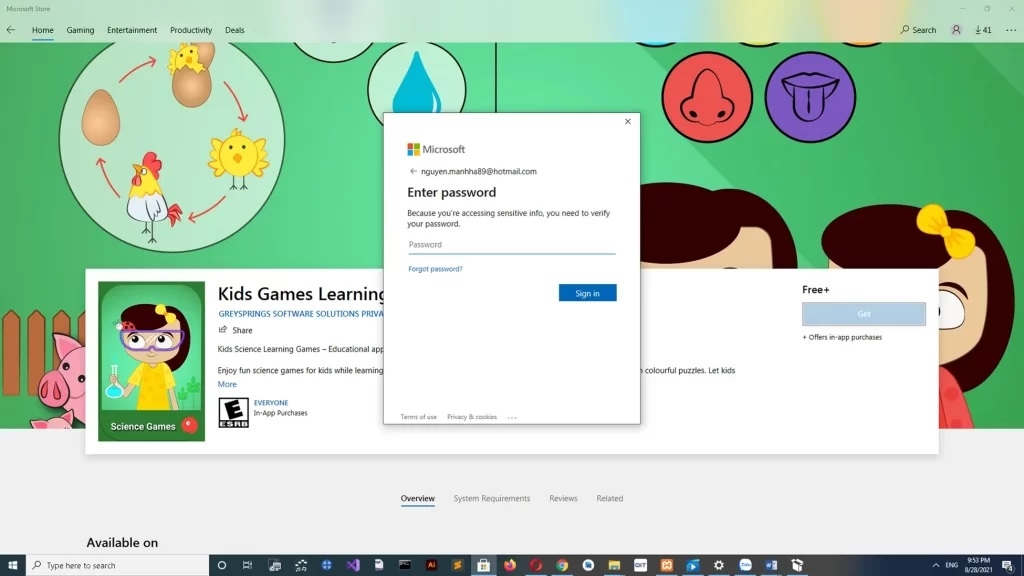Open the Entertainment tab
Image resolution: width=1024 pixels, height=576 pixels.
pyautogui.click(x=132, y=30)
